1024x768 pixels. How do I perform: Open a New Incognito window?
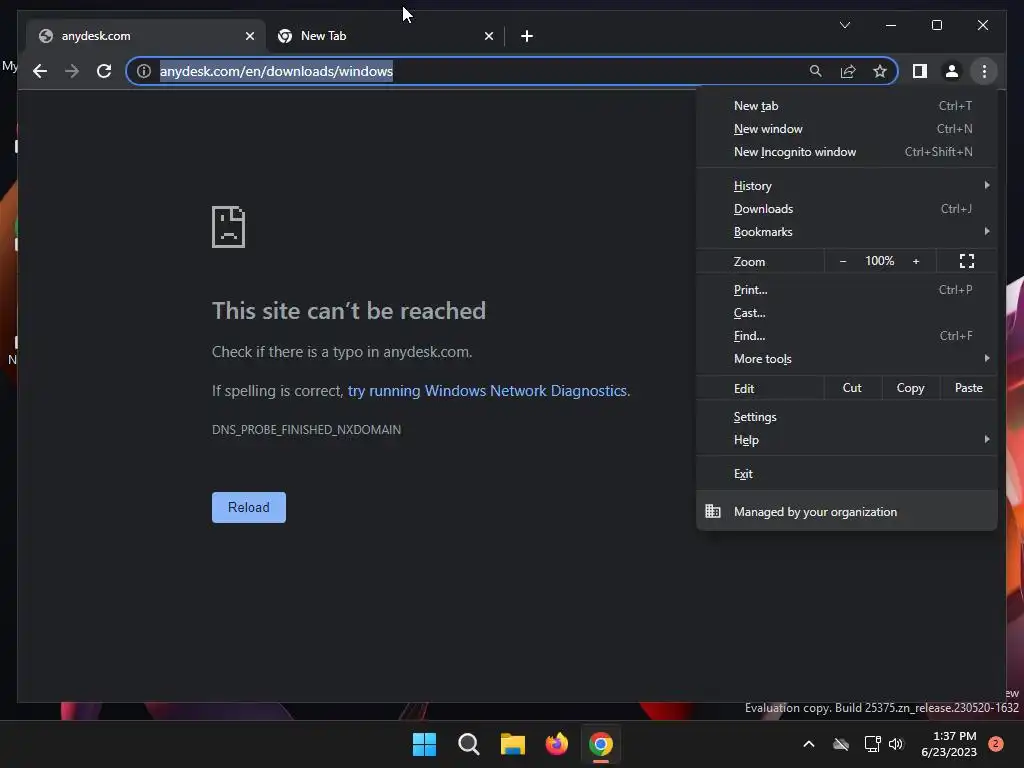point(846,152)
